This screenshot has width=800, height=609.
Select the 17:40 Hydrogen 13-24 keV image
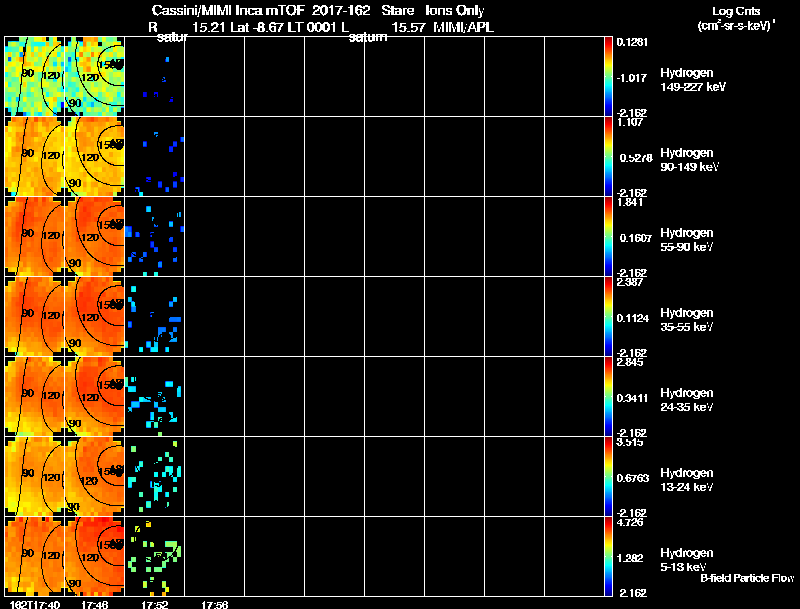tap(35, 476)
